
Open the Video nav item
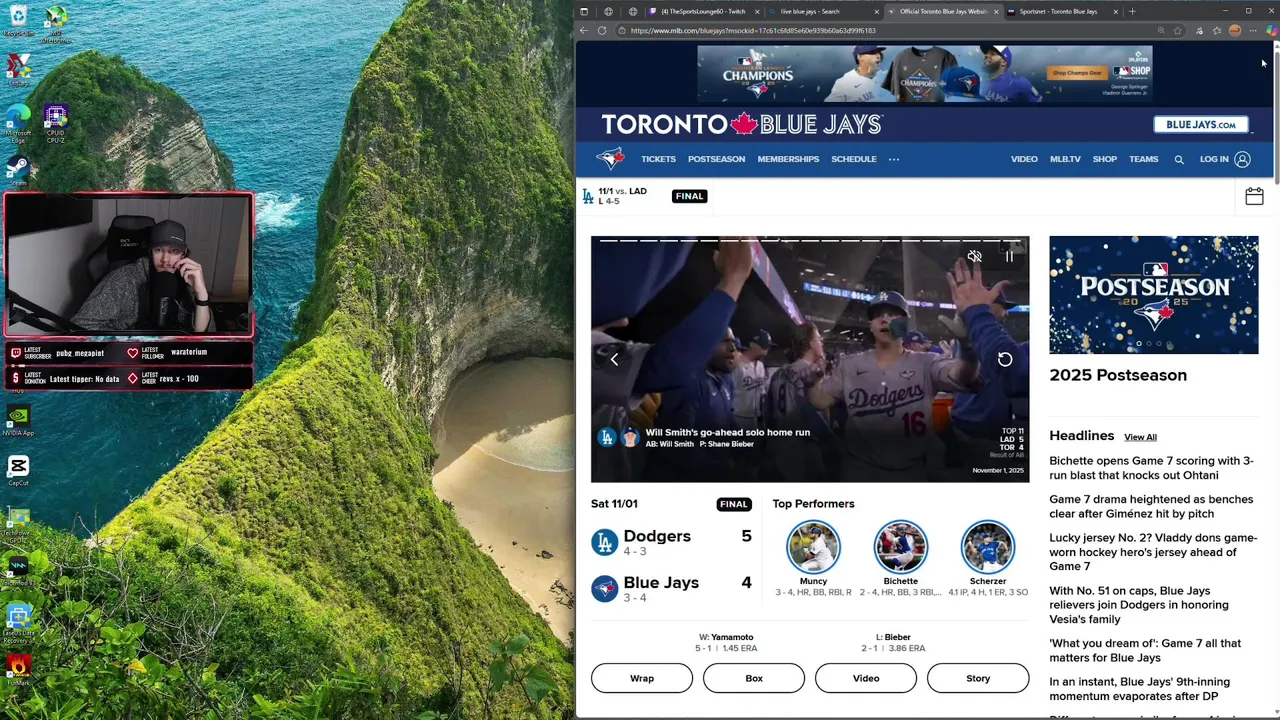tap(1024, 159)
